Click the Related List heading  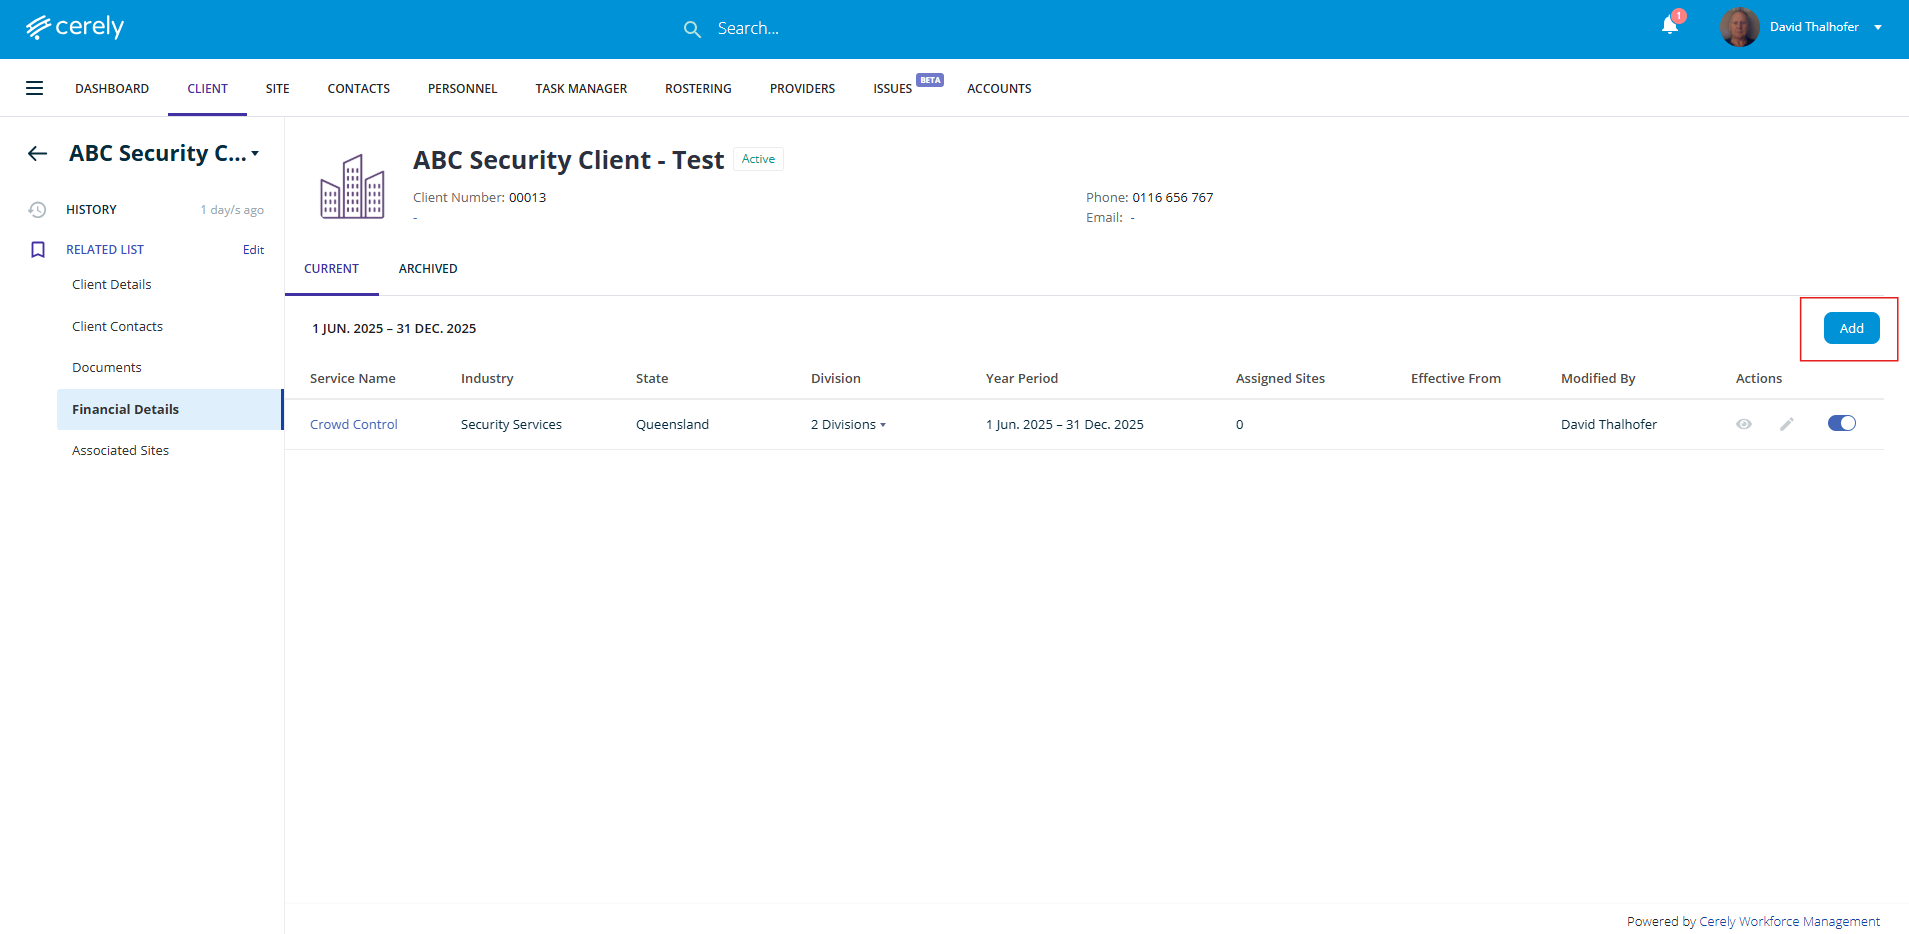click(105, 249)
